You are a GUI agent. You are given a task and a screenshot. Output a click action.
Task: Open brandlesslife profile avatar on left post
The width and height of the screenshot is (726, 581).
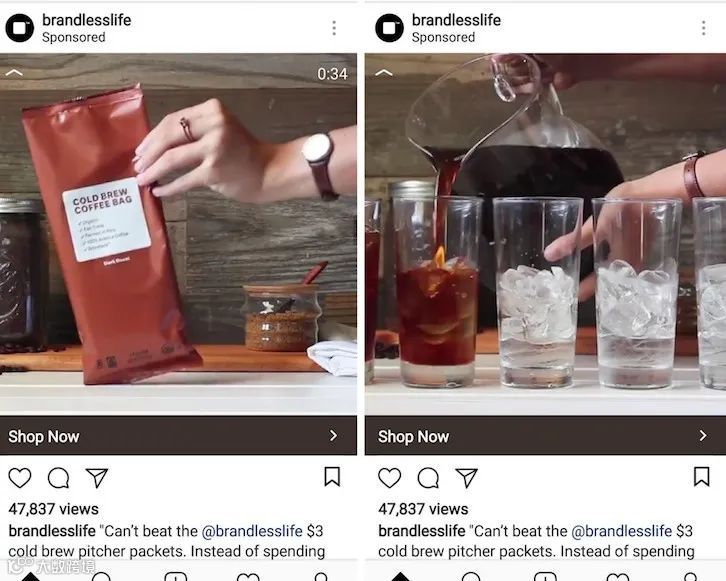[x=19, y=28]
